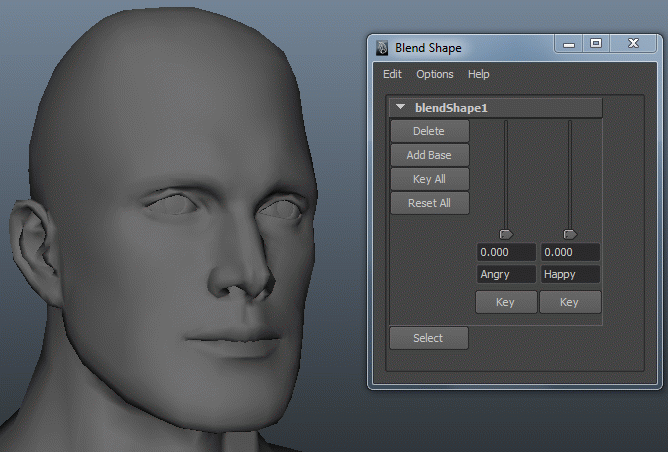Open the Options menu

pos(435,74)
